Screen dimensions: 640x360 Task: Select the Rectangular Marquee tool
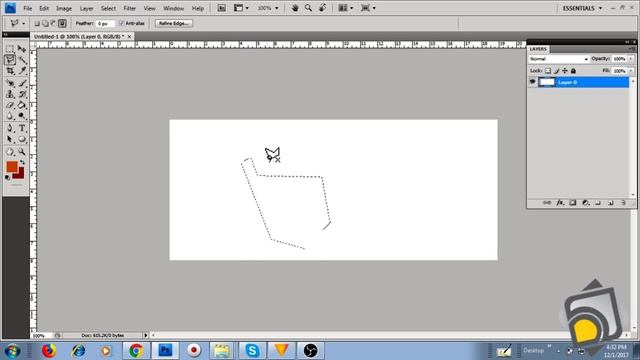tap(10, 49)
